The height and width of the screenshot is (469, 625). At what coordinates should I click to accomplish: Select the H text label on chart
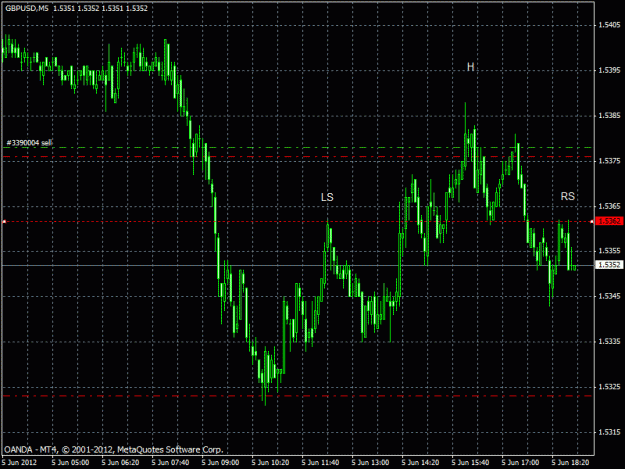pyautogui.click(x=471, y=67)
